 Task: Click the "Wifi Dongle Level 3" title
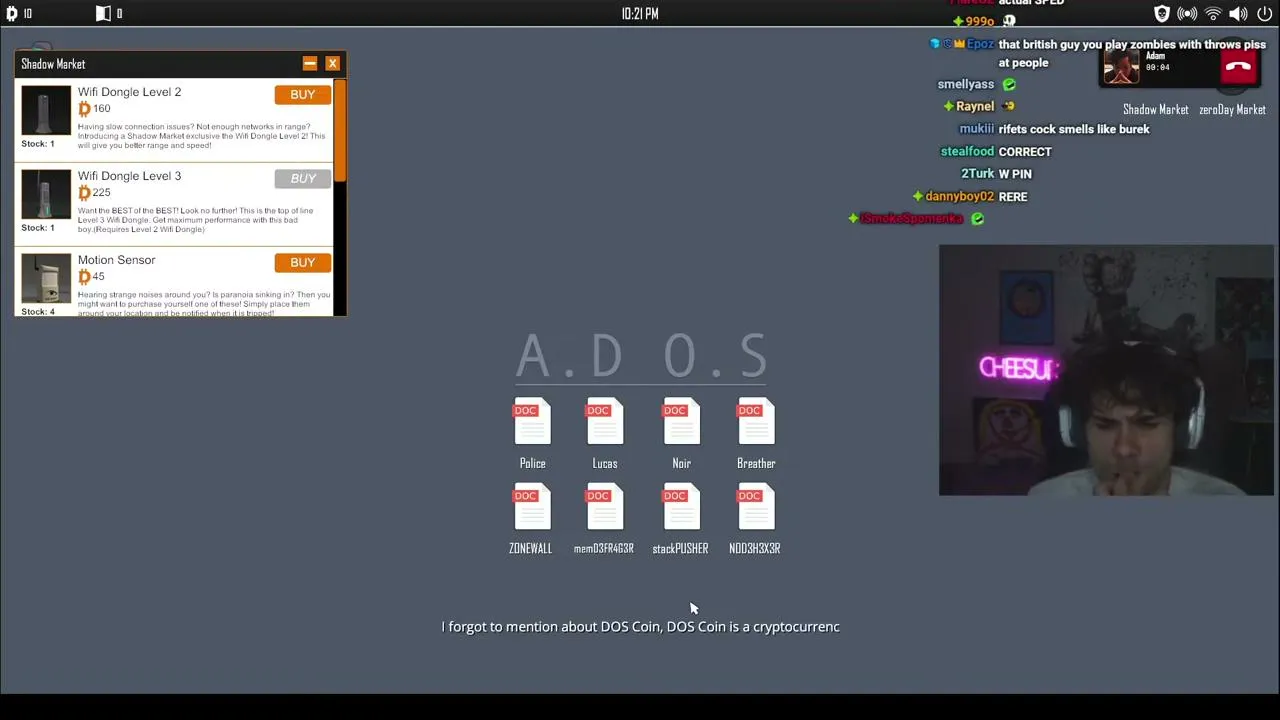pyautogui.click(x=129, y=176)
